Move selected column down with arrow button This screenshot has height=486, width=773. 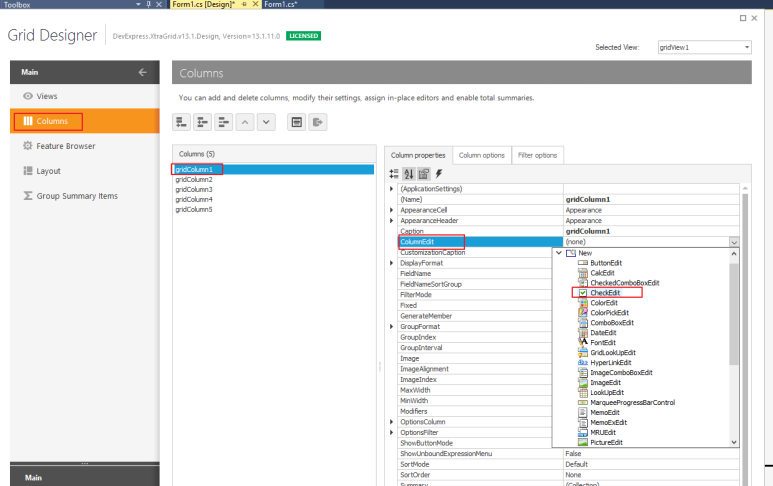click(x=266, y=122)
